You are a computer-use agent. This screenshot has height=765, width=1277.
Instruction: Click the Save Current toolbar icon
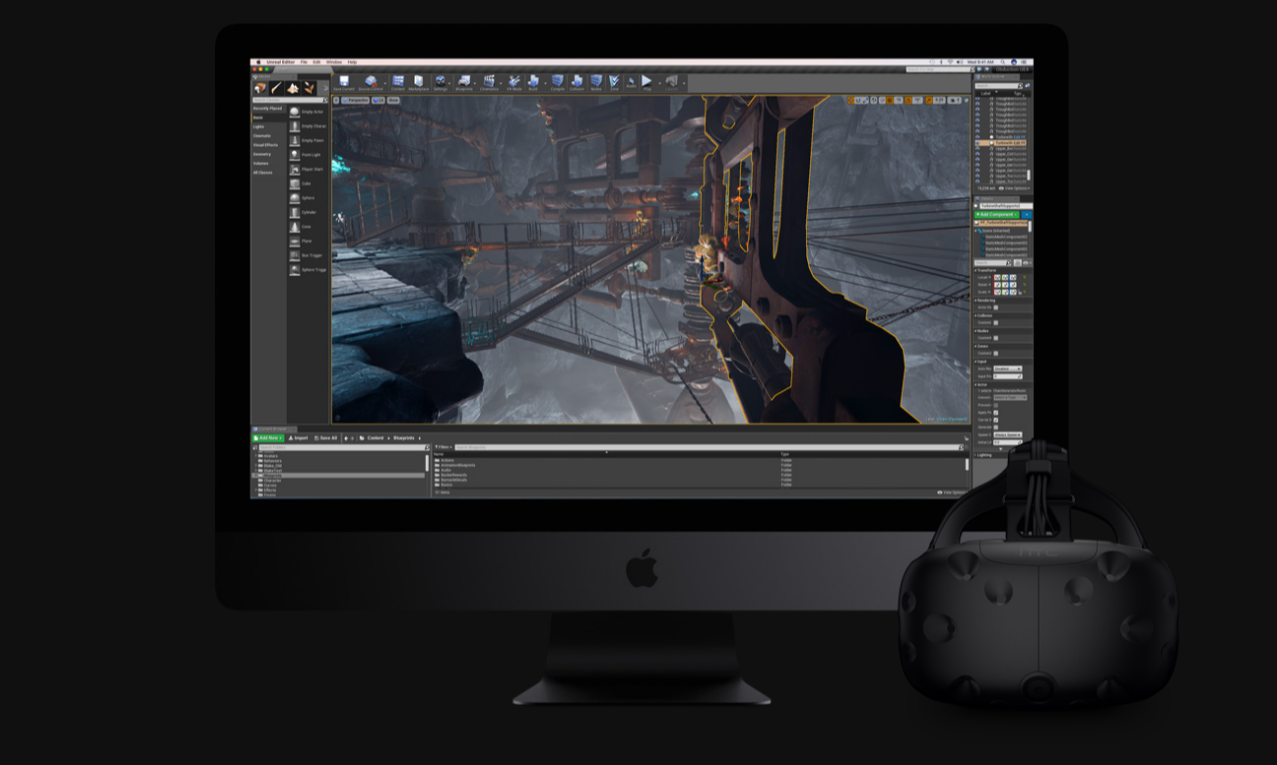(x=344, y=82)
